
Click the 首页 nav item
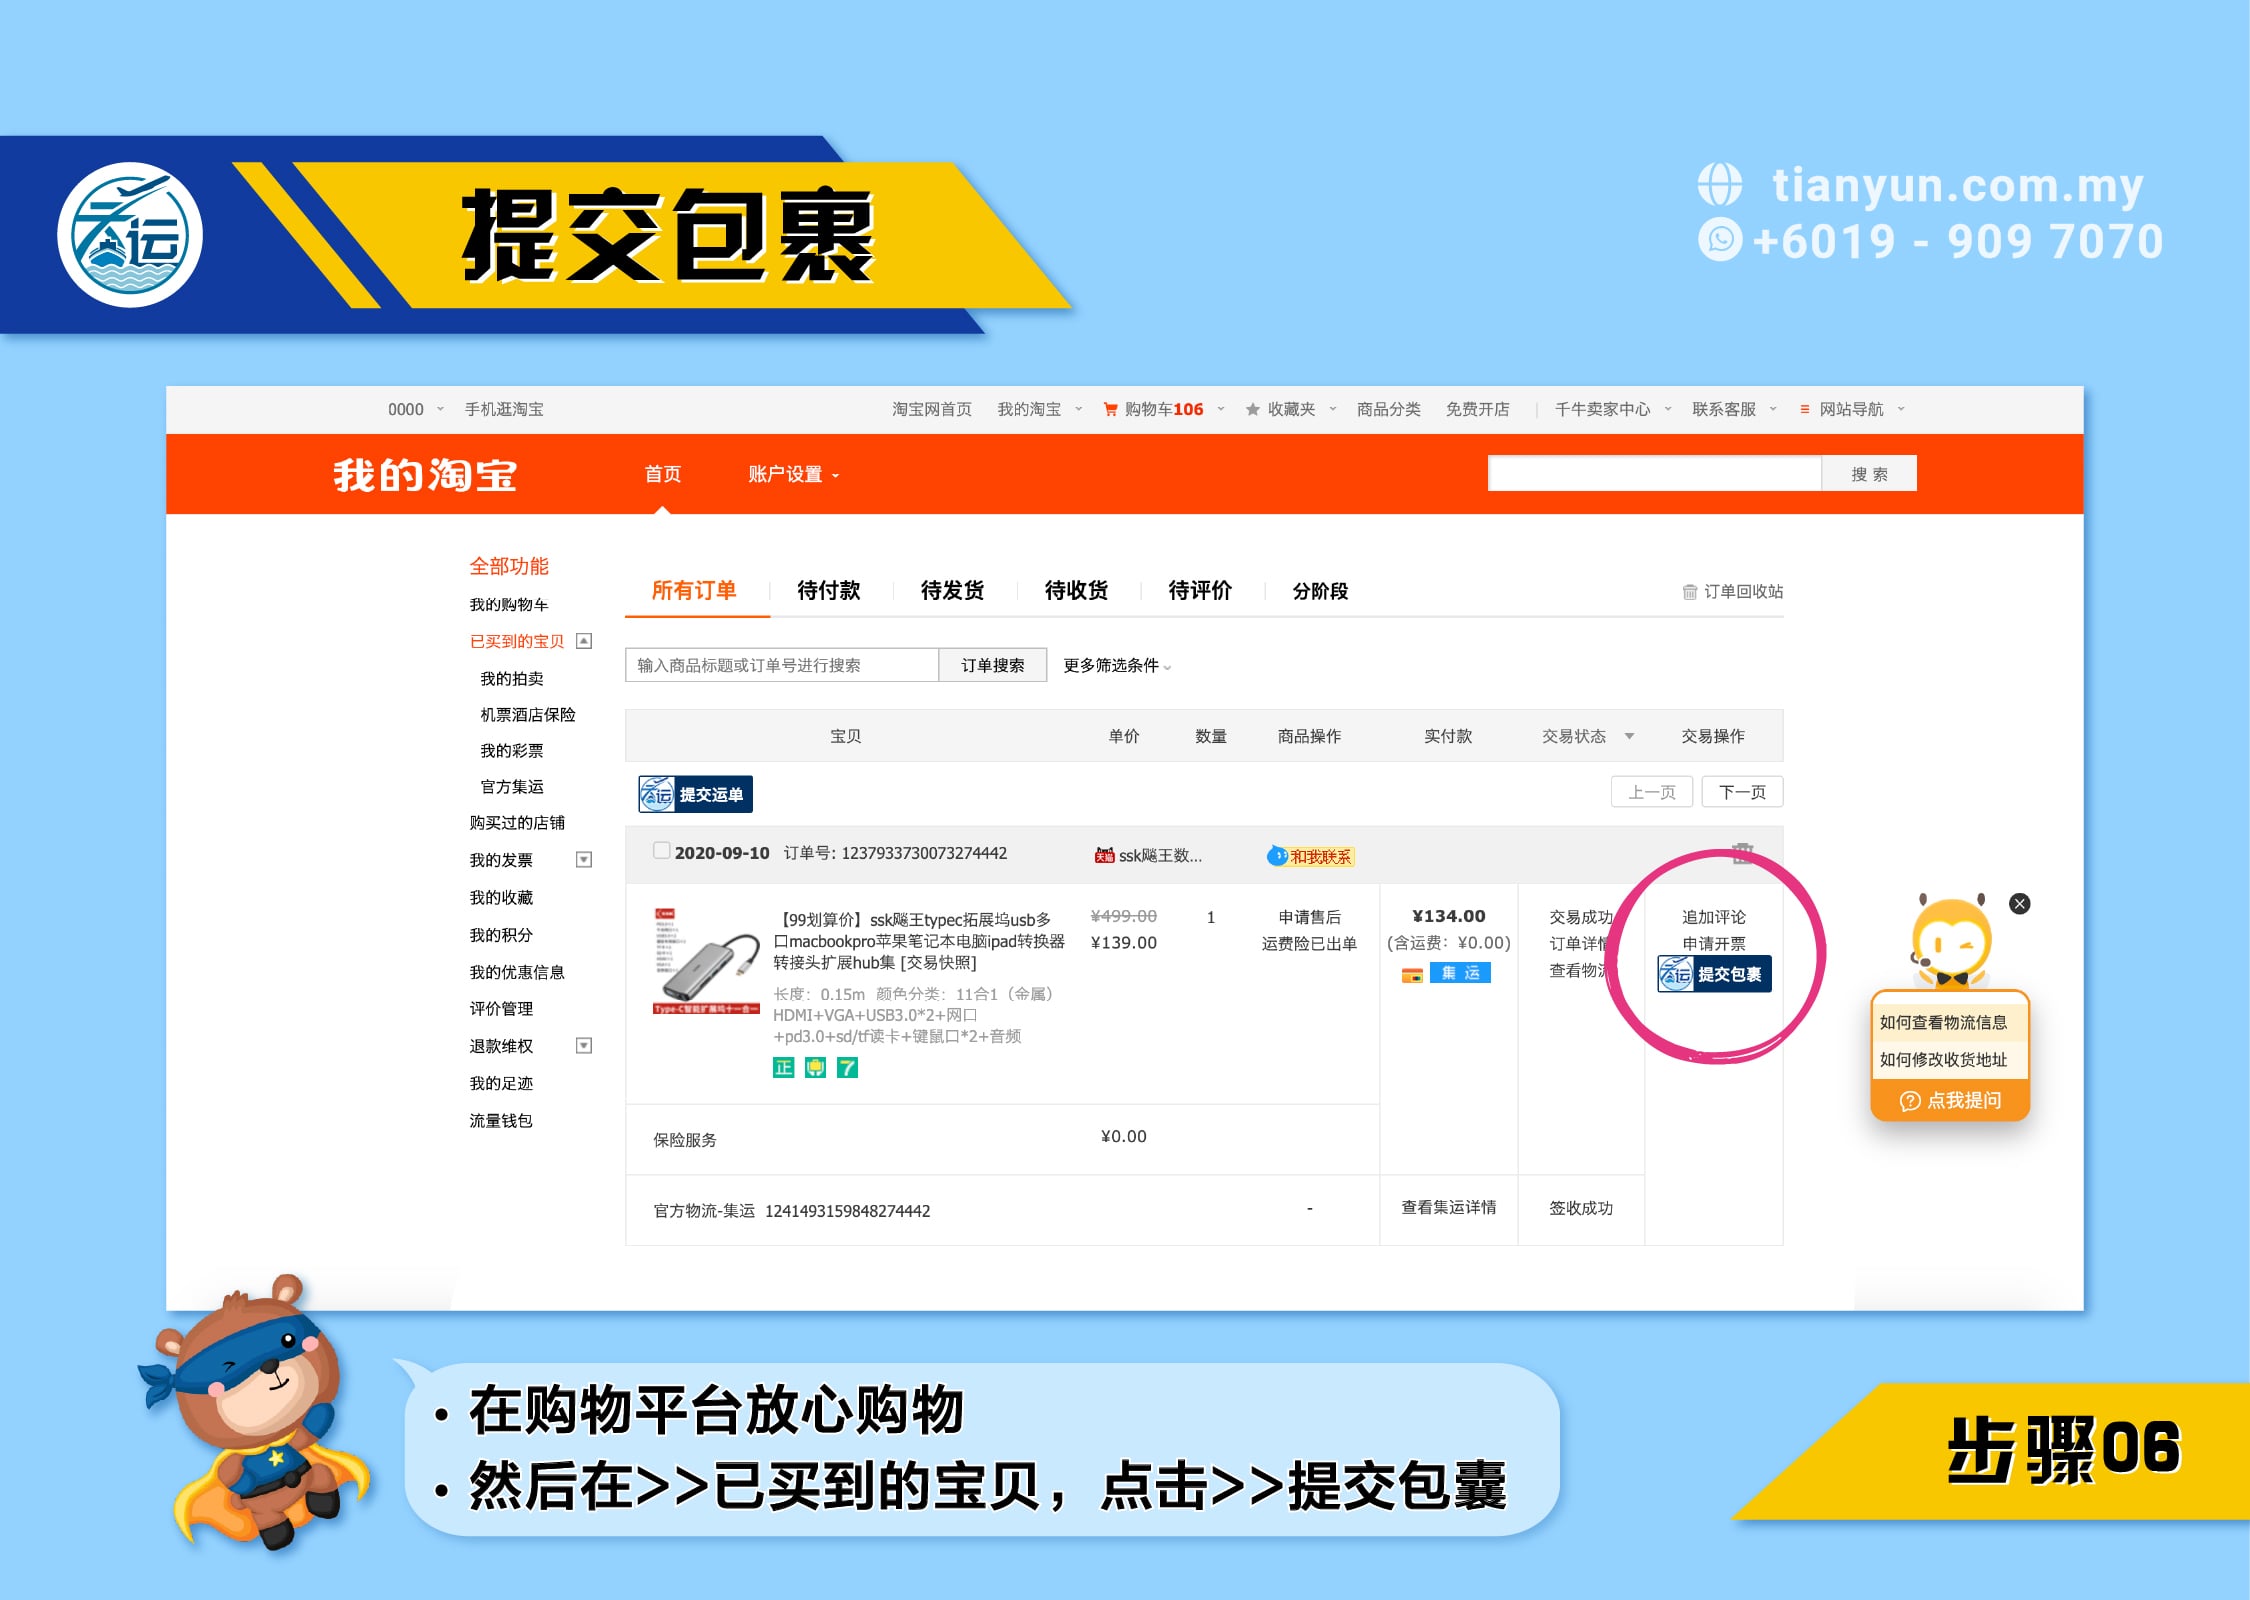click(x=662, y=474)
